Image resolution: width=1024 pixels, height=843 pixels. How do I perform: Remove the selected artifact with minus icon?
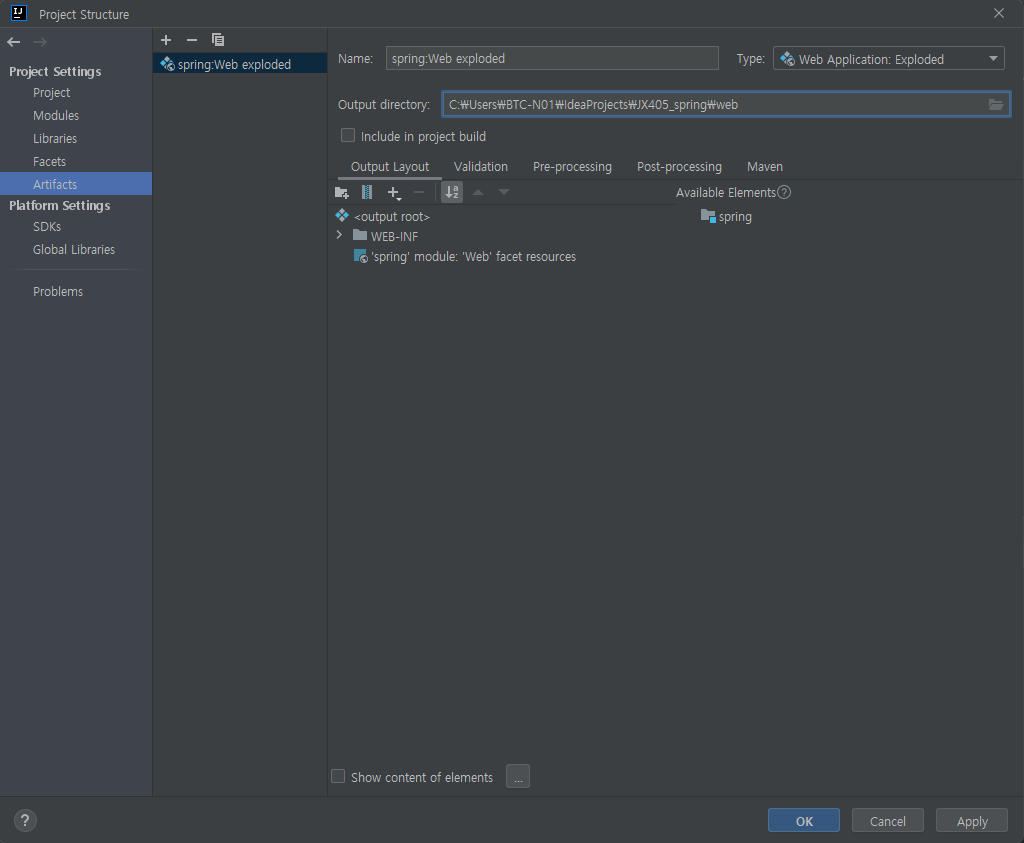[x=191, y=40]
